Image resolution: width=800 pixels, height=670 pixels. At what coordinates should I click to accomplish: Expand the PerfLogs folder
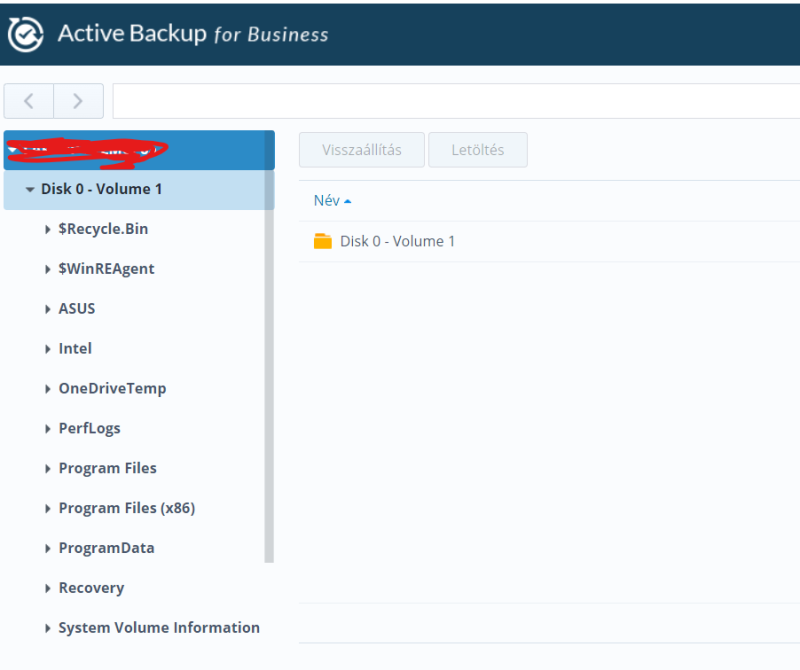[47, 429]
